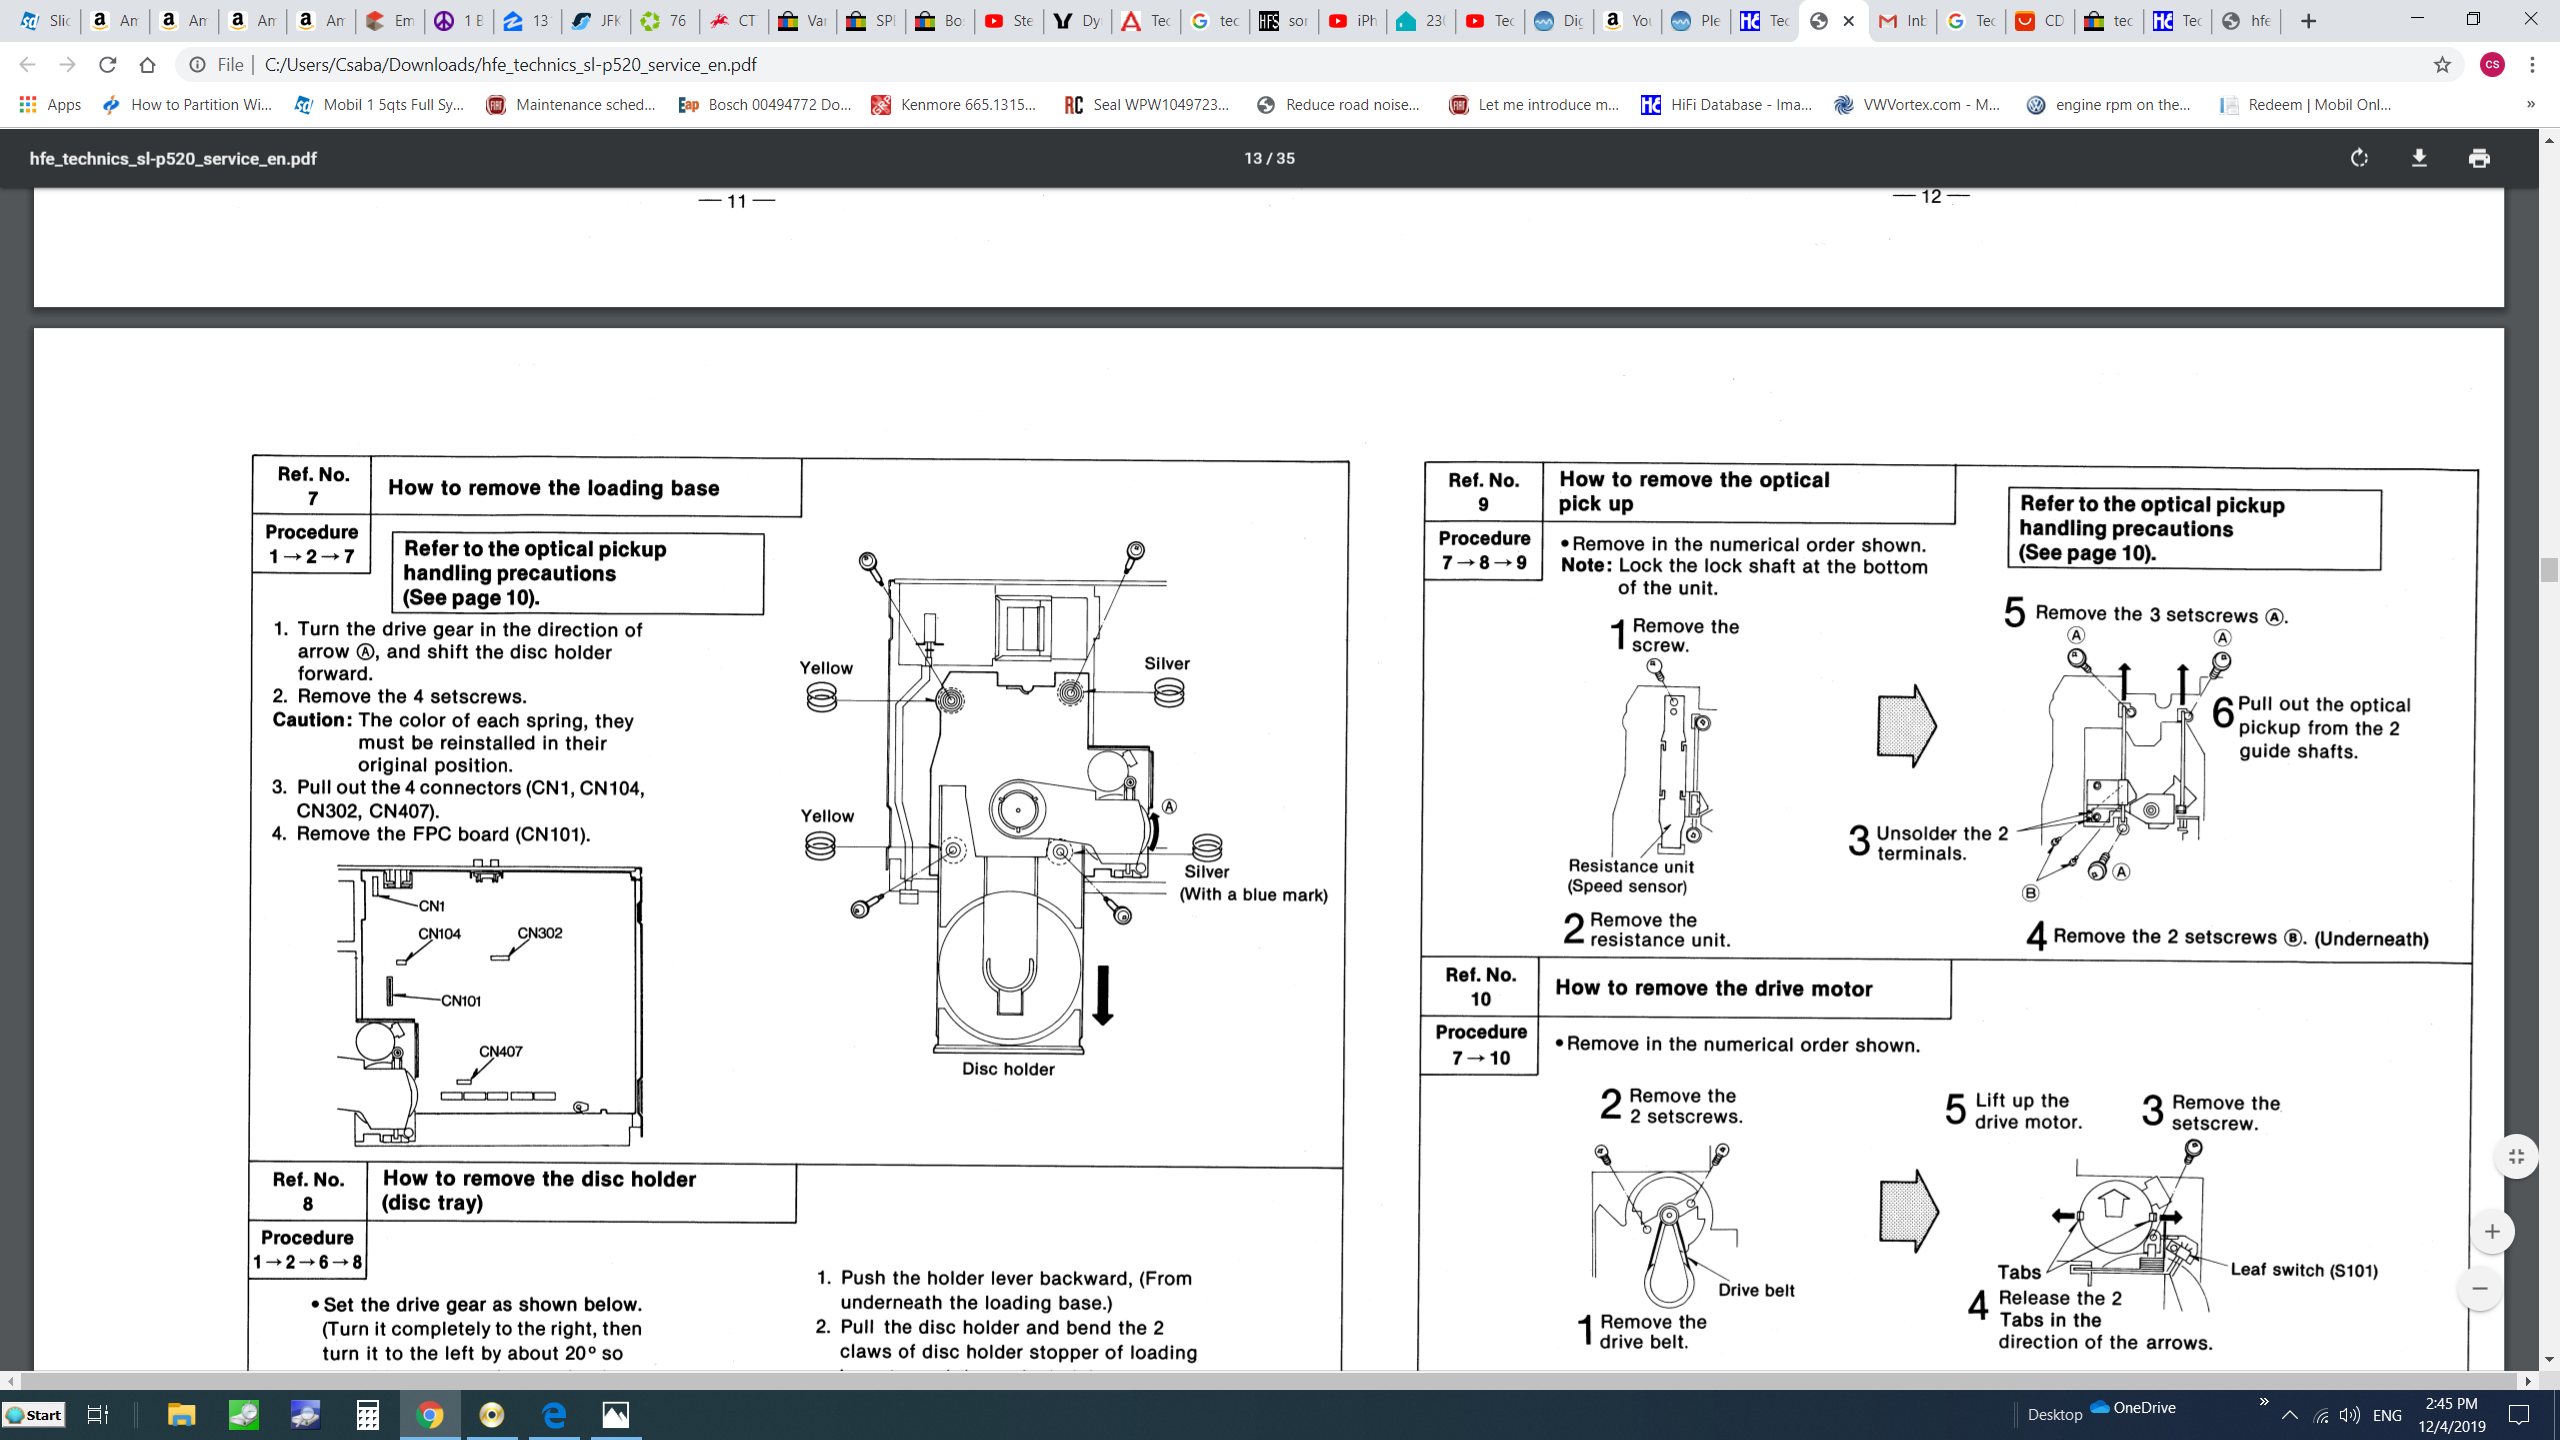
Task: Open 'Kenmore 665.1315...' bookmark
Action: point(955,105)
